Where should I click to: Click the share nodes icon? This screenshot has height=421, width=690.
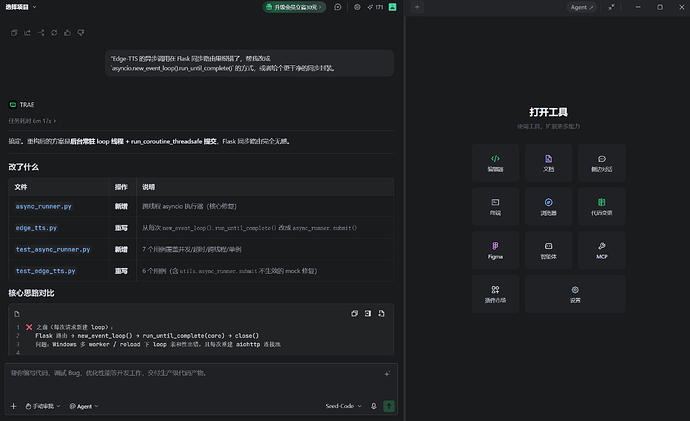pos(41,33)
